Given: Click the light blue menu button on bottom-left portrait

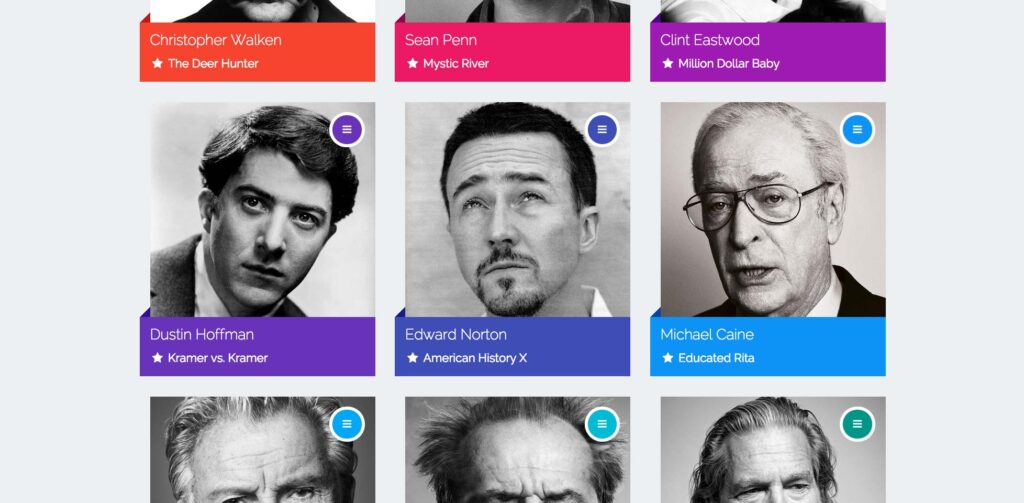Looking at the screenshot, I should coord(347,424).
